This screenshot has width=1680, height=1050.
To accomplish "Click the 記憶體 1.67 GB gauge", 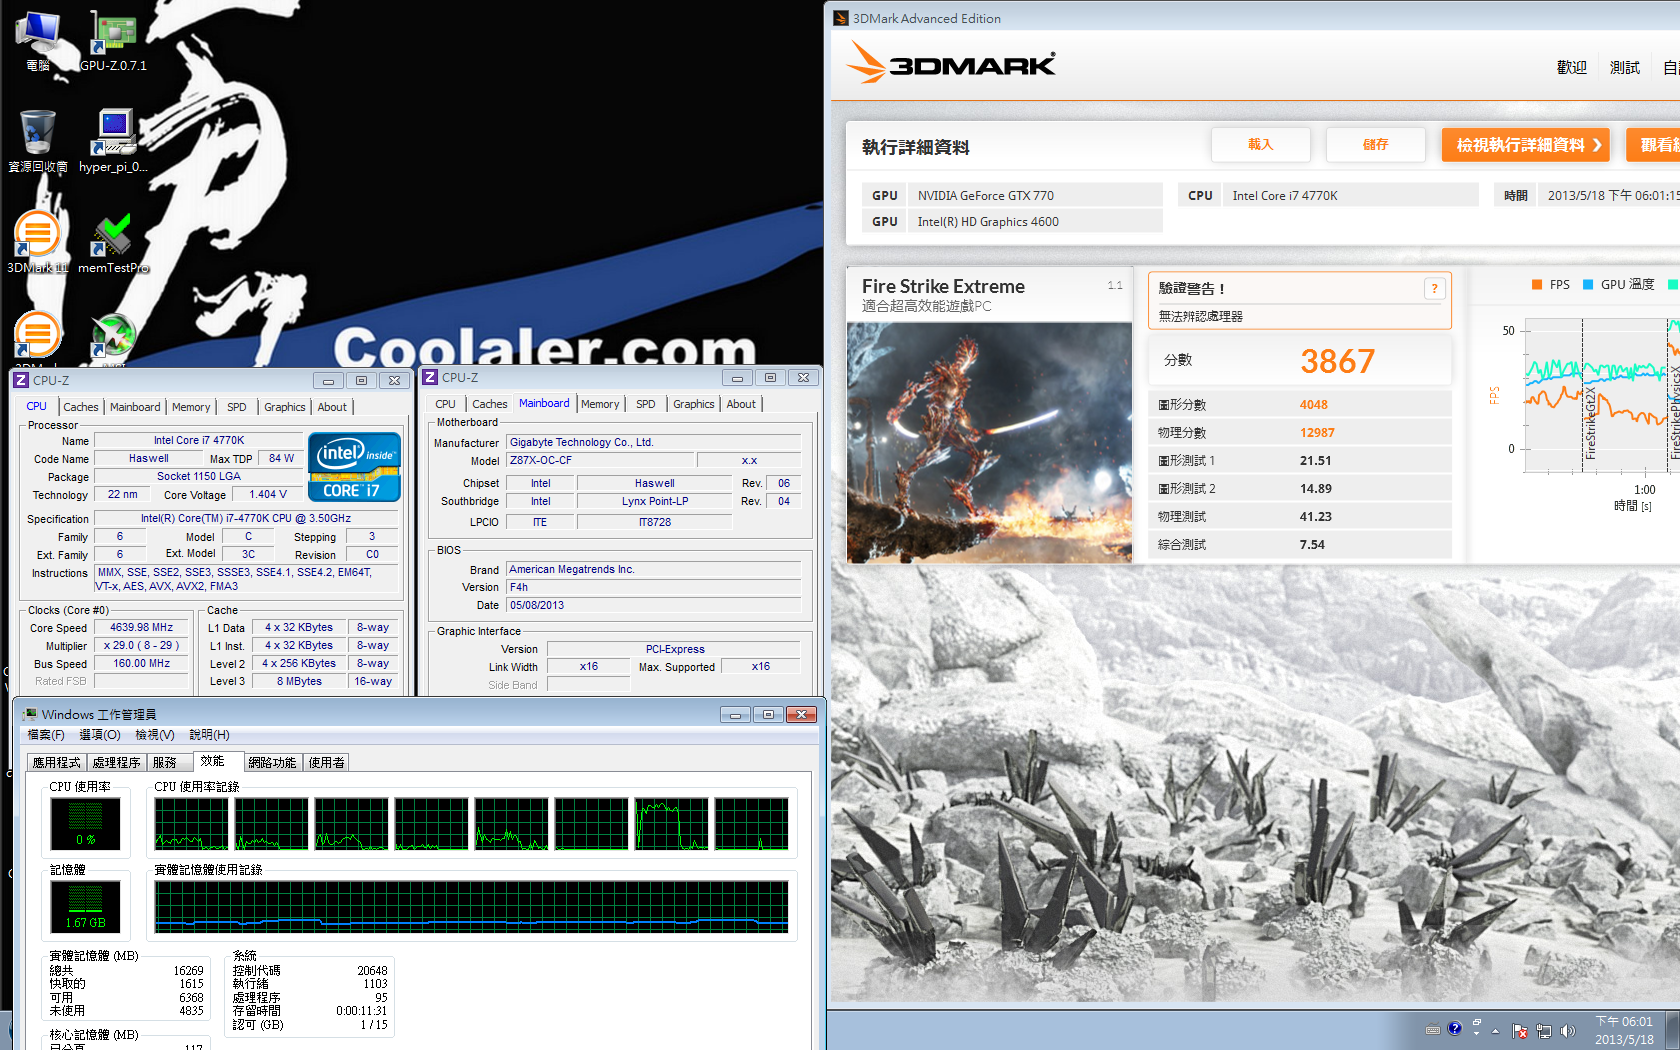I will coord(86,907).
